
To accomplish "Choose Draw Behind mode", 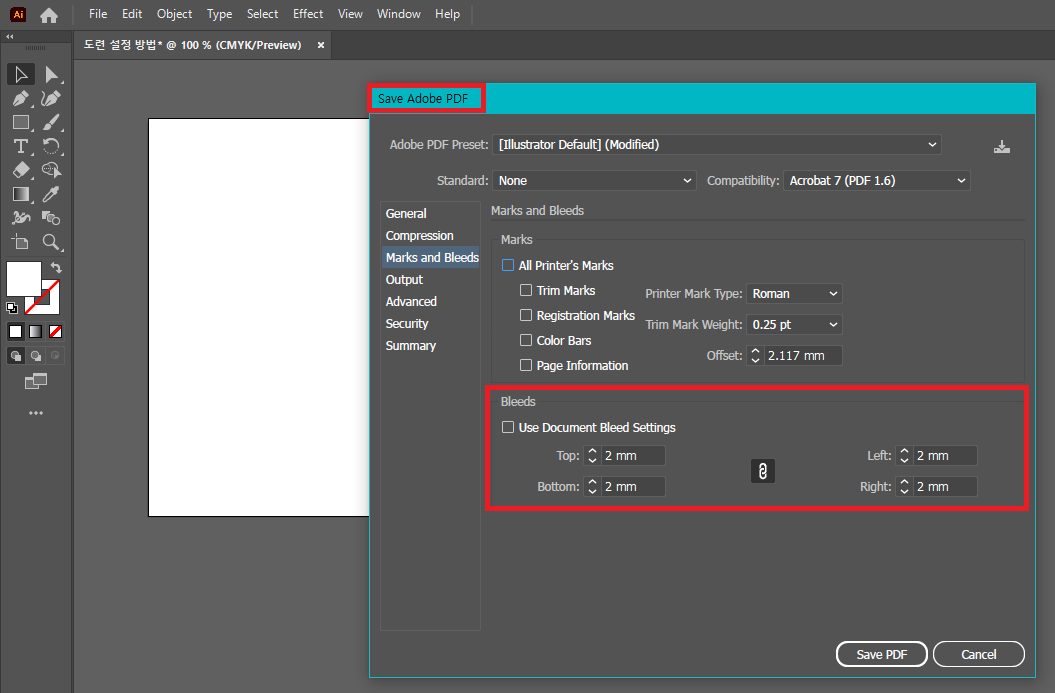I will (x=36, y=356).
